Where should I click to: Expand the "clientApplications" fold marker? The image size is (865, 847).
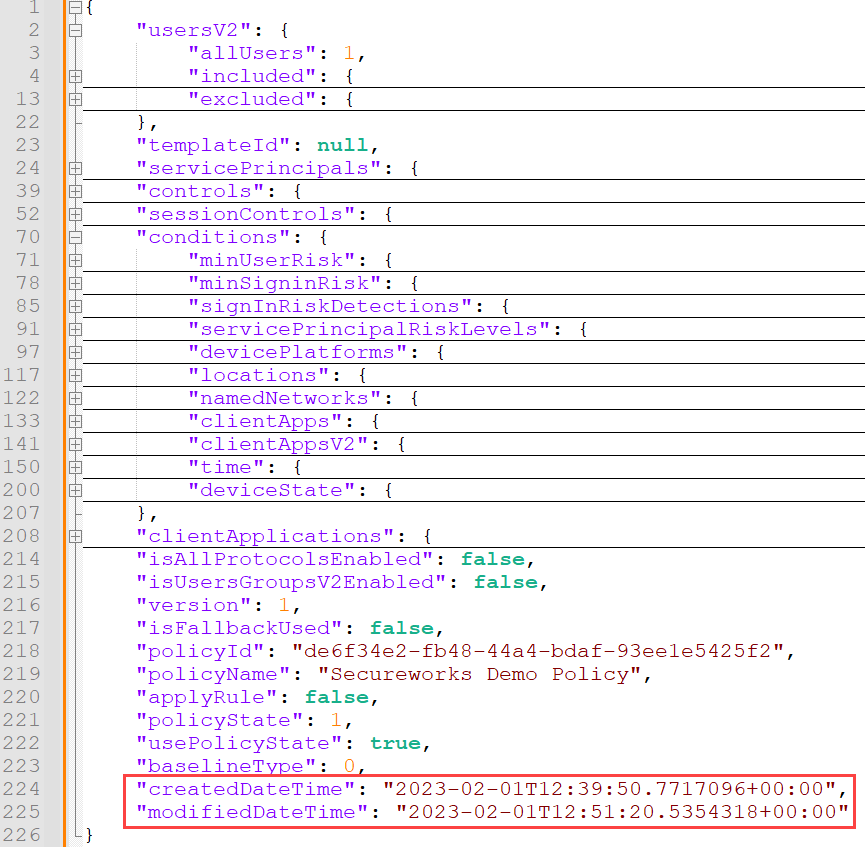point(76,536)
